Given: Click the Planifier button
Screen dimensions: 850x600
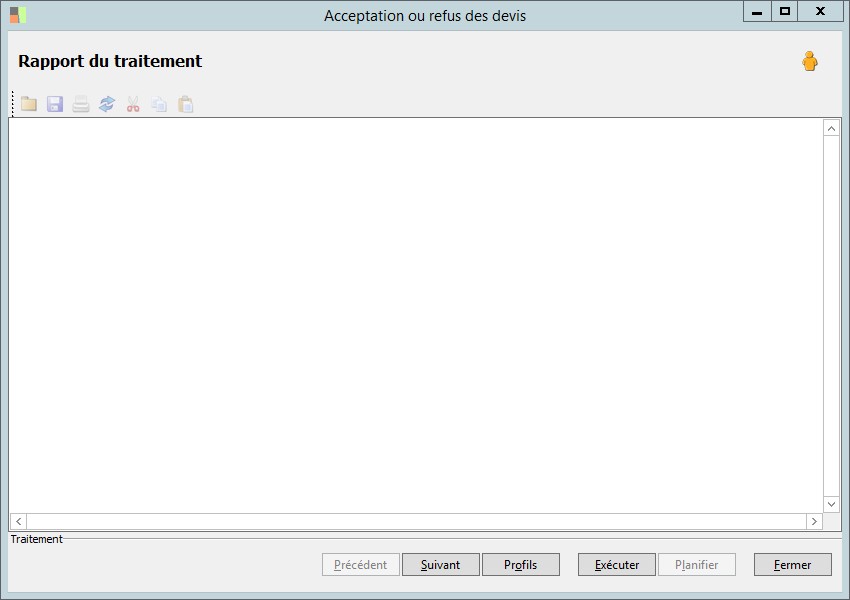Looking at the screenshot, I should (x=697, y=565).
